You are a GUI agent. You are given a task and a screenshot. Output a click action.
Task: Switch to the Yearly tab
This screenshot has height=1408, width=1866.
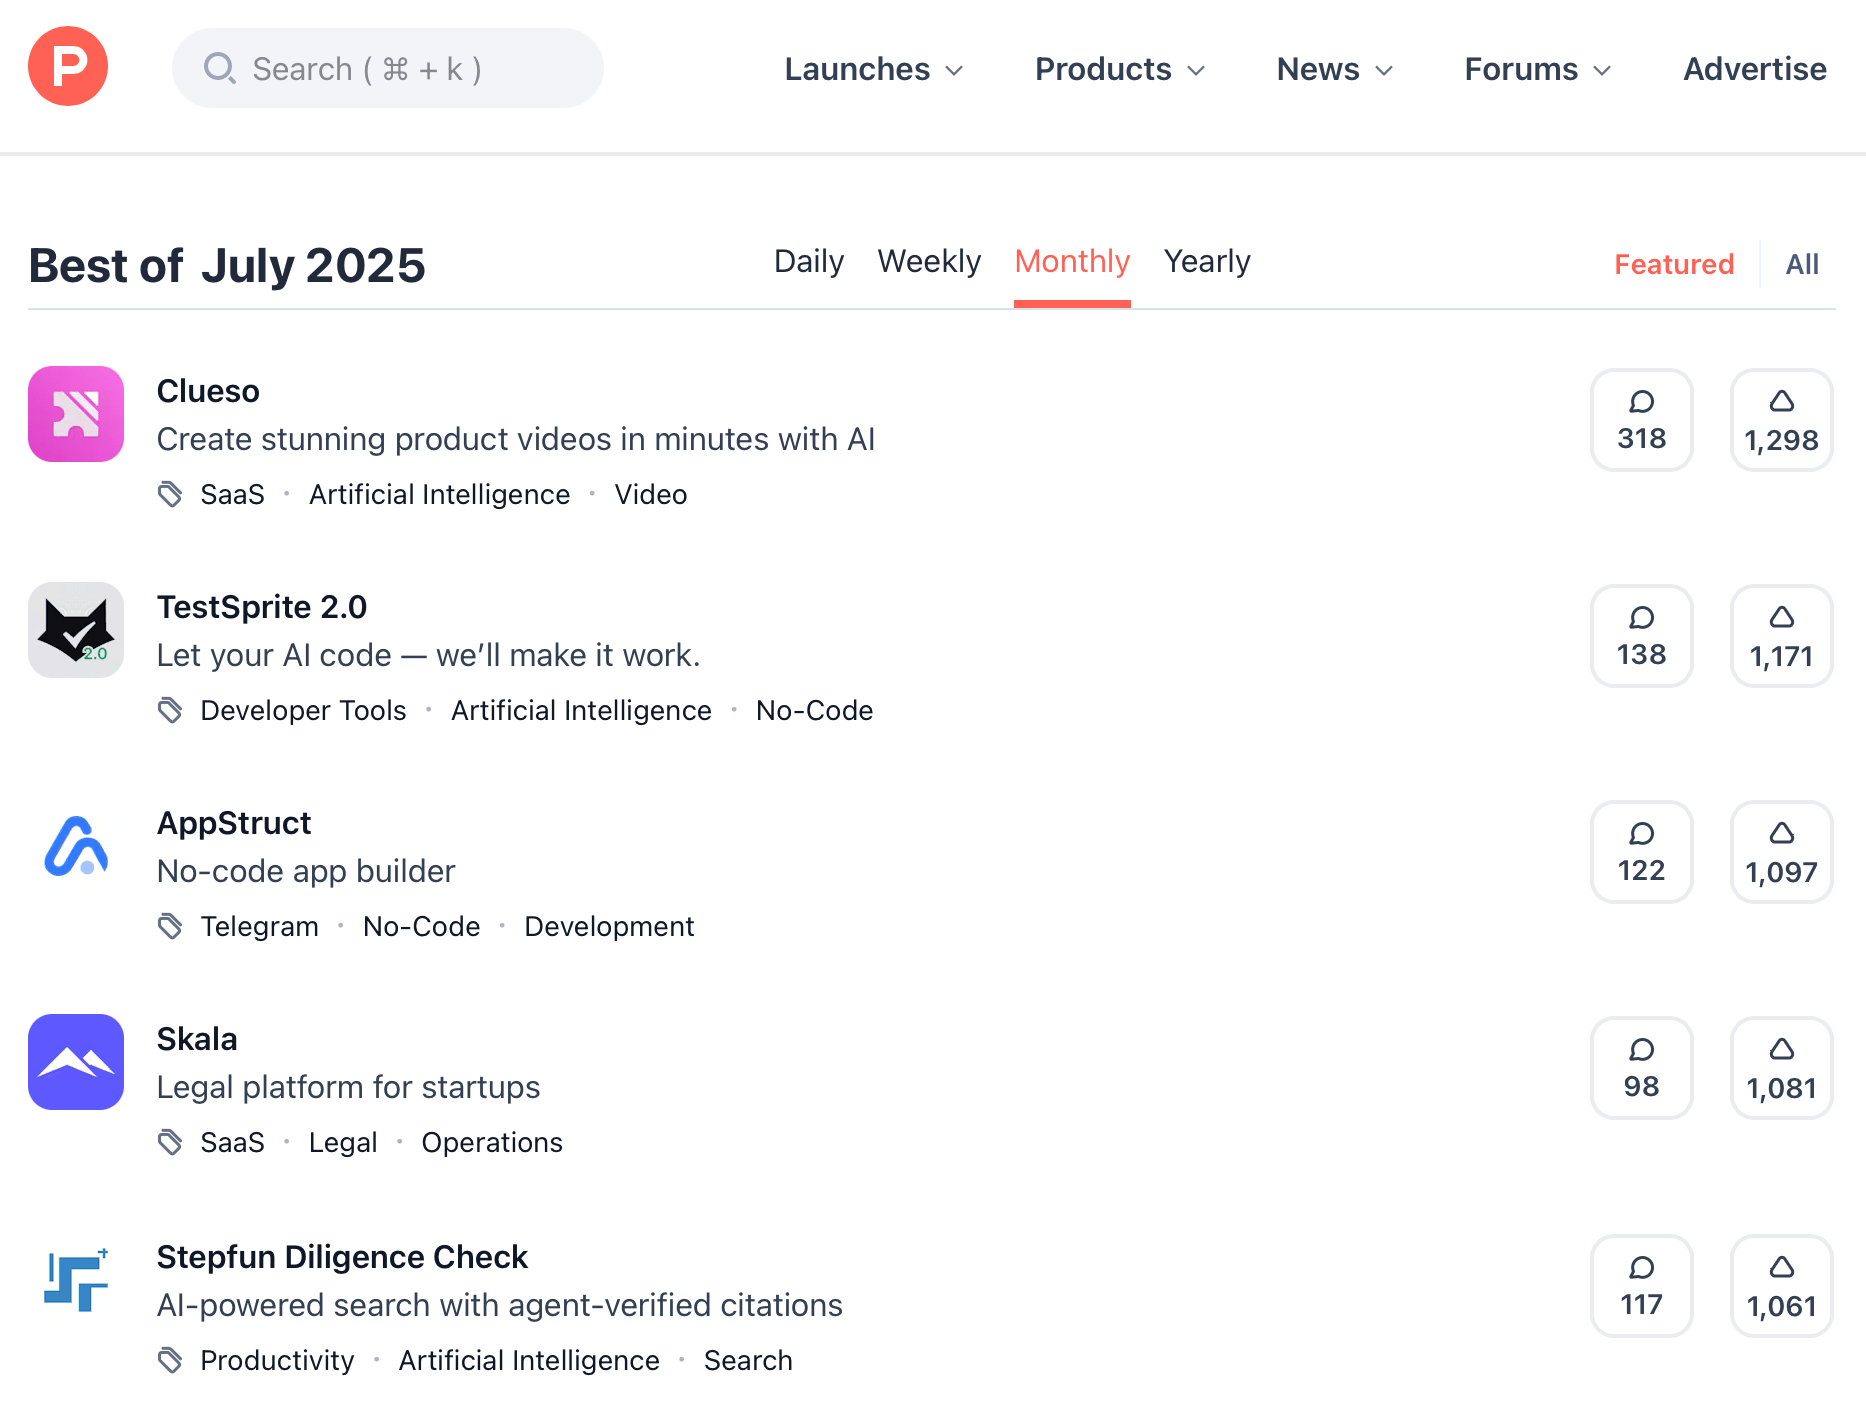click(x=1207, y=261)
